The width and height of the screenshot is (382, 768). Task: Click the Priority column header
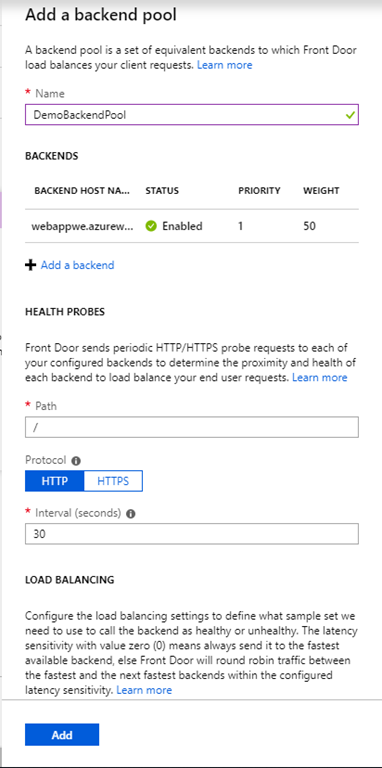[x=259, y=191]
